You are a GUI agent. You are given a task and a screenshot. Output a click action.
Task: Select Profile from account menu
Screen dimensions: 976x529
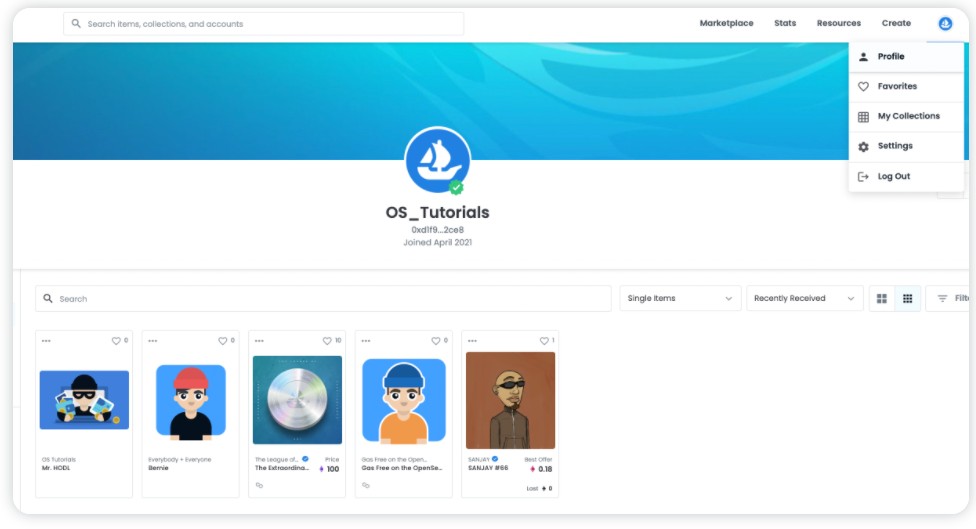tap(906, 57)
